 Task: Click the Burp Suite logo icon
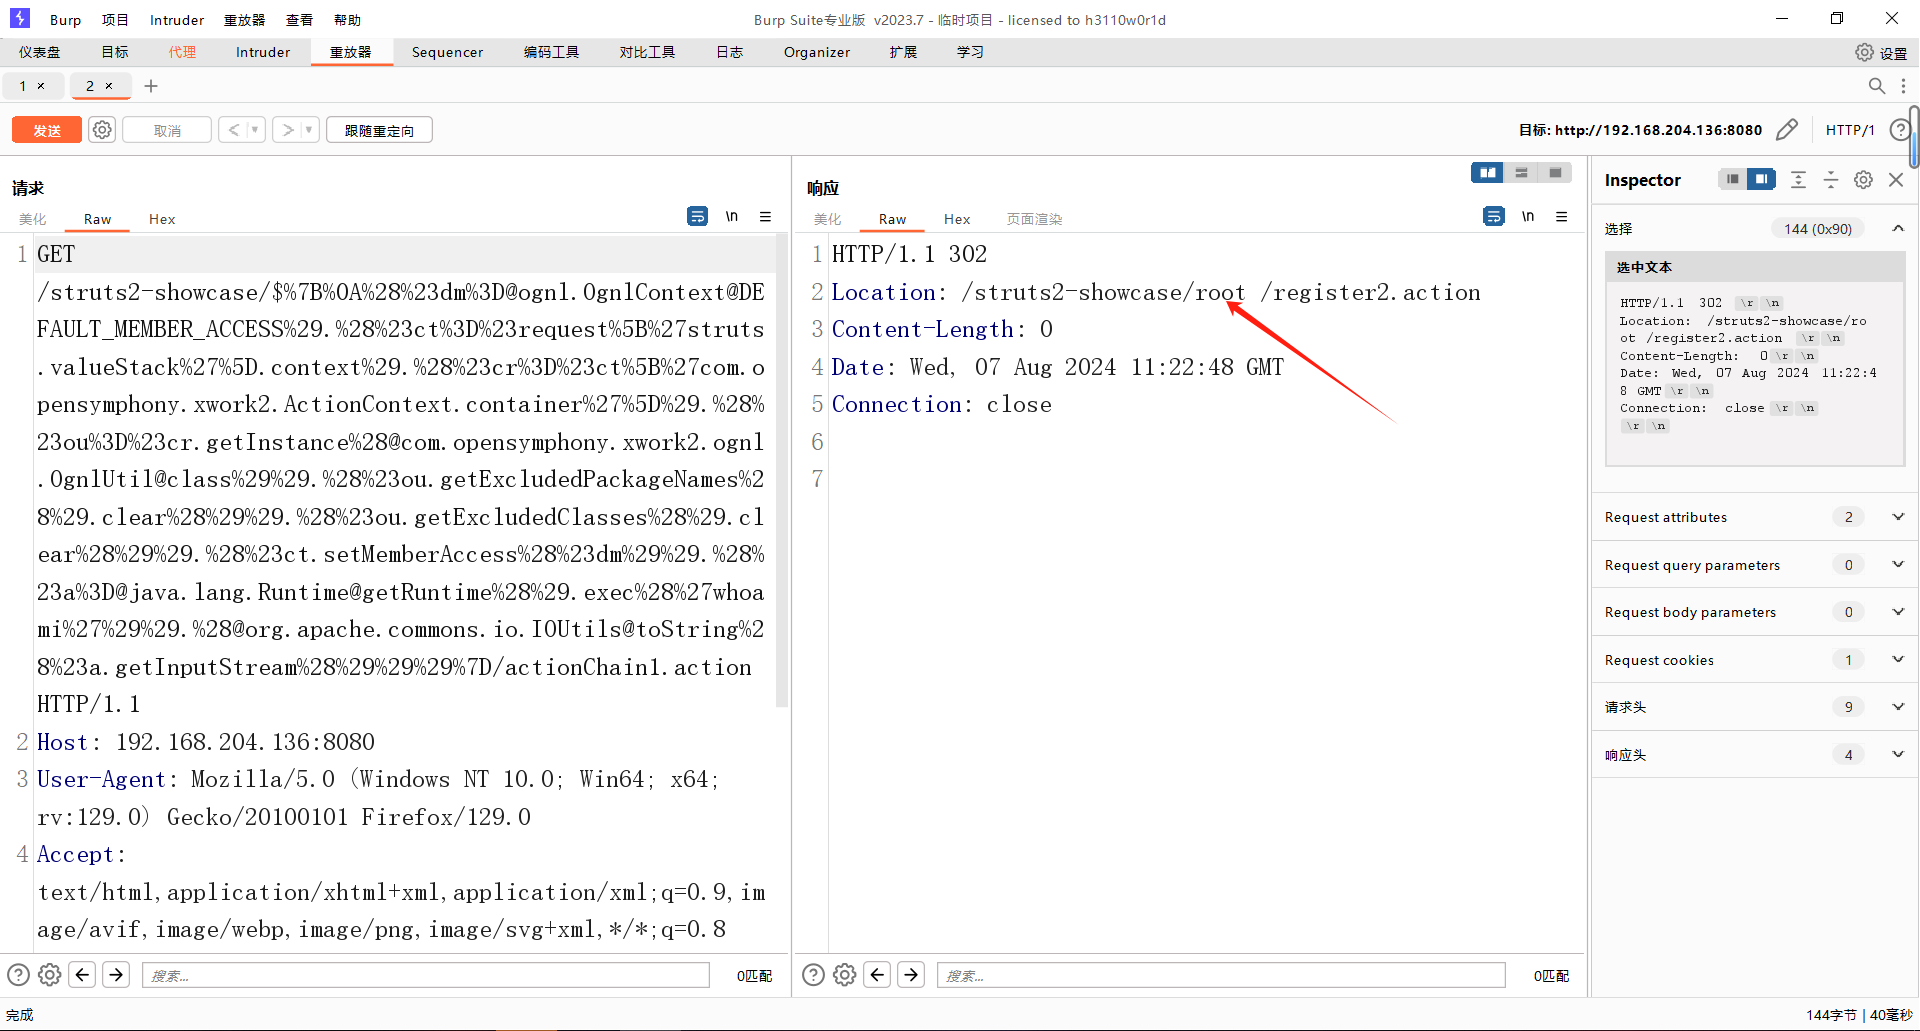20,18
